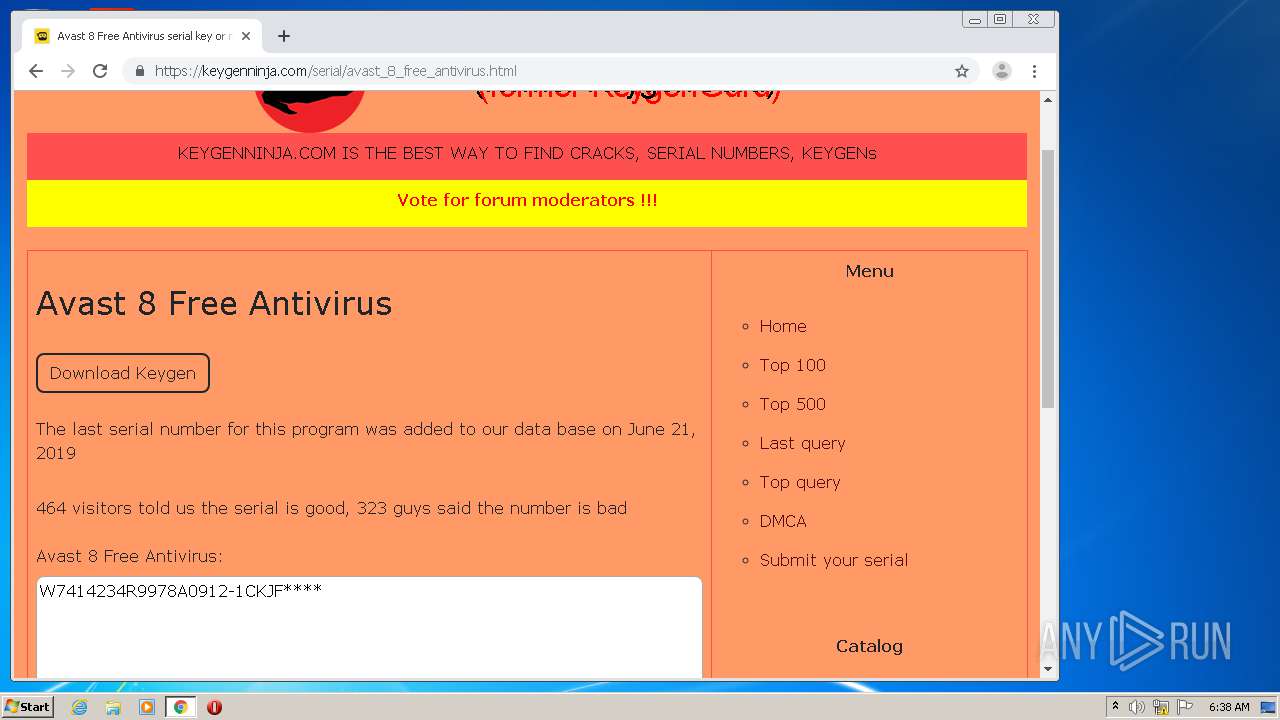Open Chrome's three-dot menu
The image size is (1280, 720).
[x=1034, y=71]
